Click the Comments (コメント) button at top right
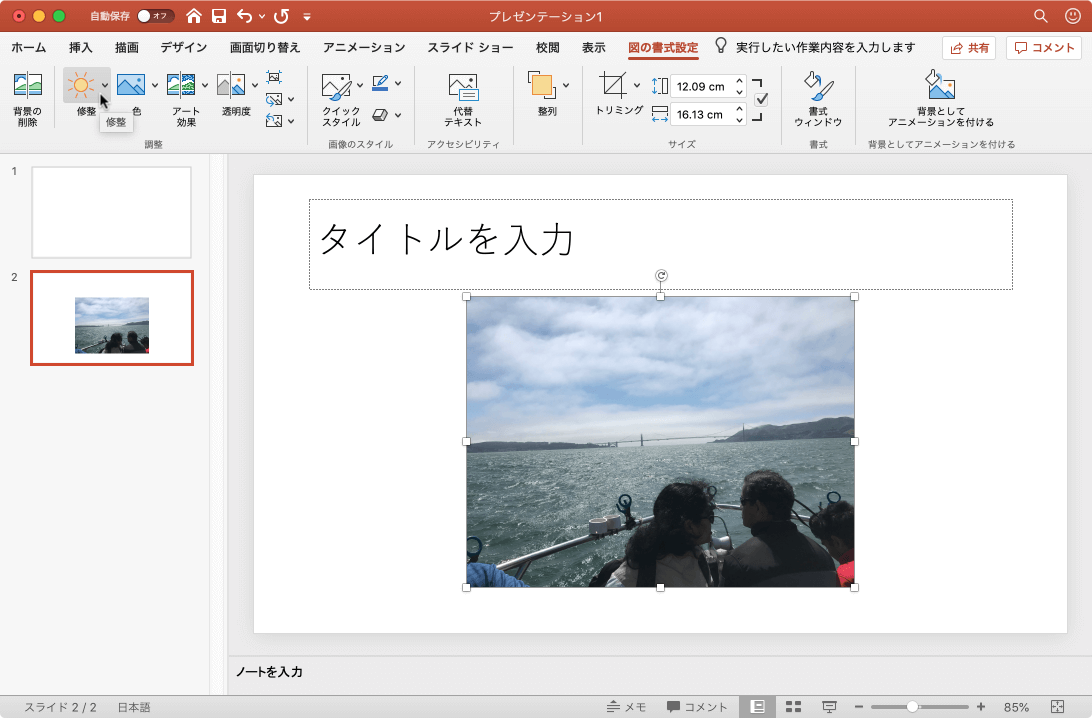1092x718 pixels. pos(1044,48)
